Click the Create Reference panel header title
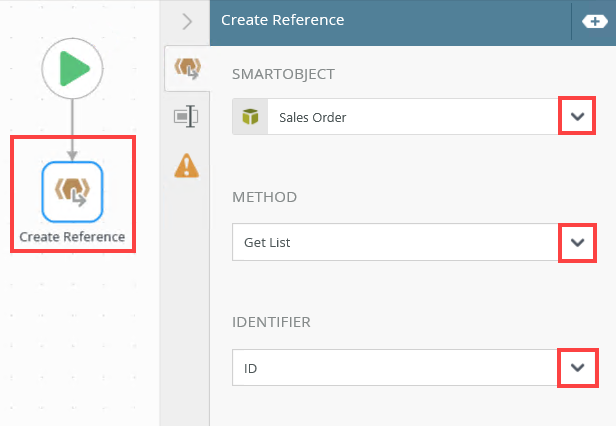This screenshot has height=426, width=616. point(282,20)
